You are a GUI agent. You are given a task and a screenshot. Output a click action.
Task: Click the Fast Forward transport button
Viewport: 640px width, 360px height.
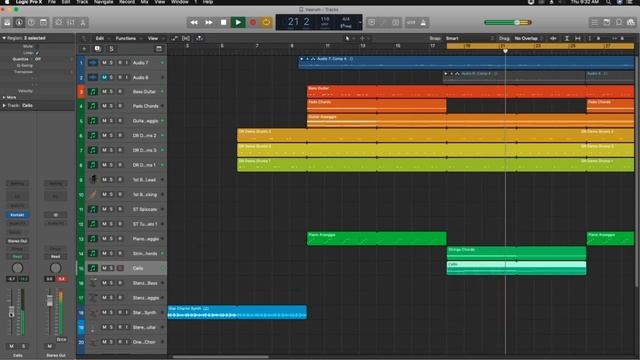click(x=209, y=22)
